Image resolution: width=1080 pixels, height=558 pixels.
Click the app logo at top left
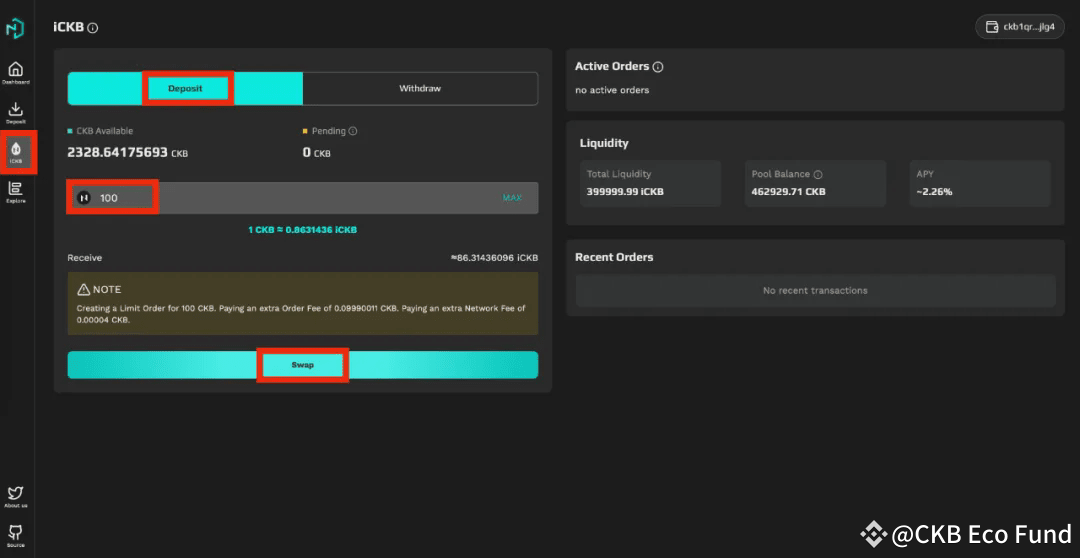[15, 28]
